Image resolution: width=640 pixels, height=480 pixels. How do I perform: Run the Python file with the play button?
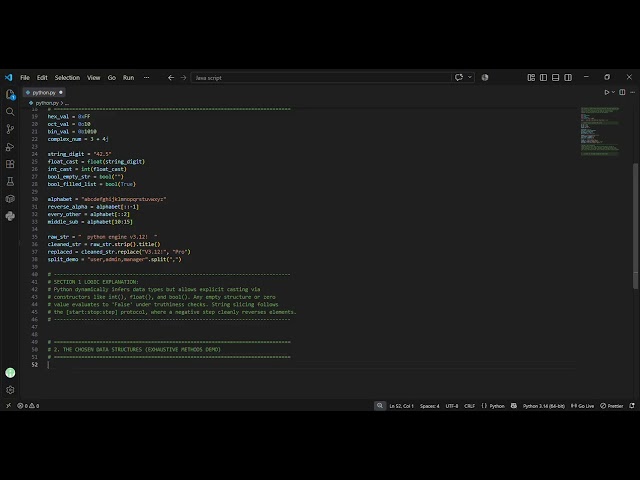607,93
